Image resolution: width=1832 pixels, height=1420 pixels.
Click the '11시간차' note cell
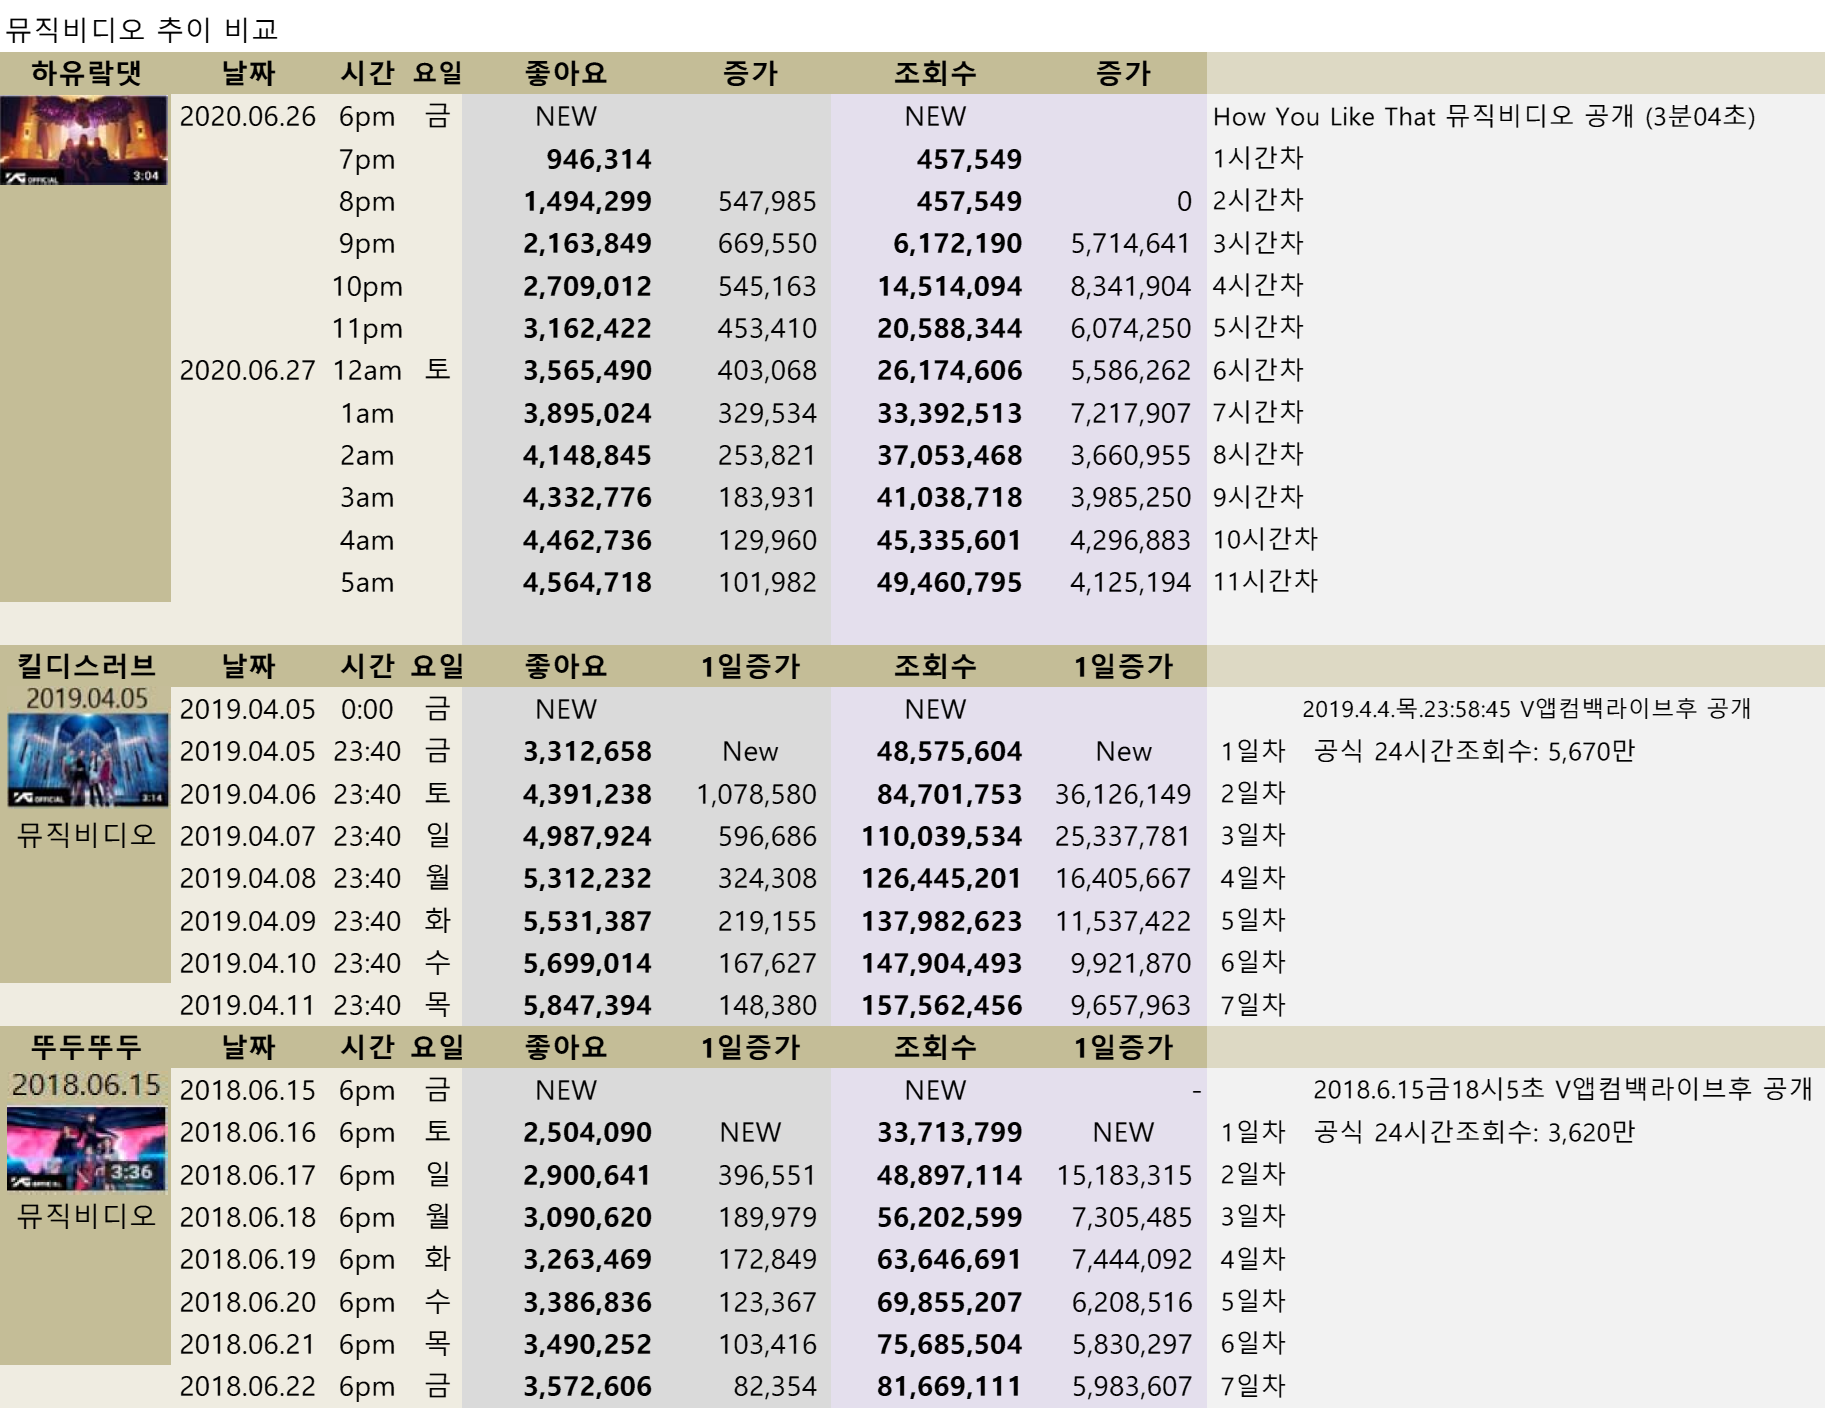point(1265,581)
